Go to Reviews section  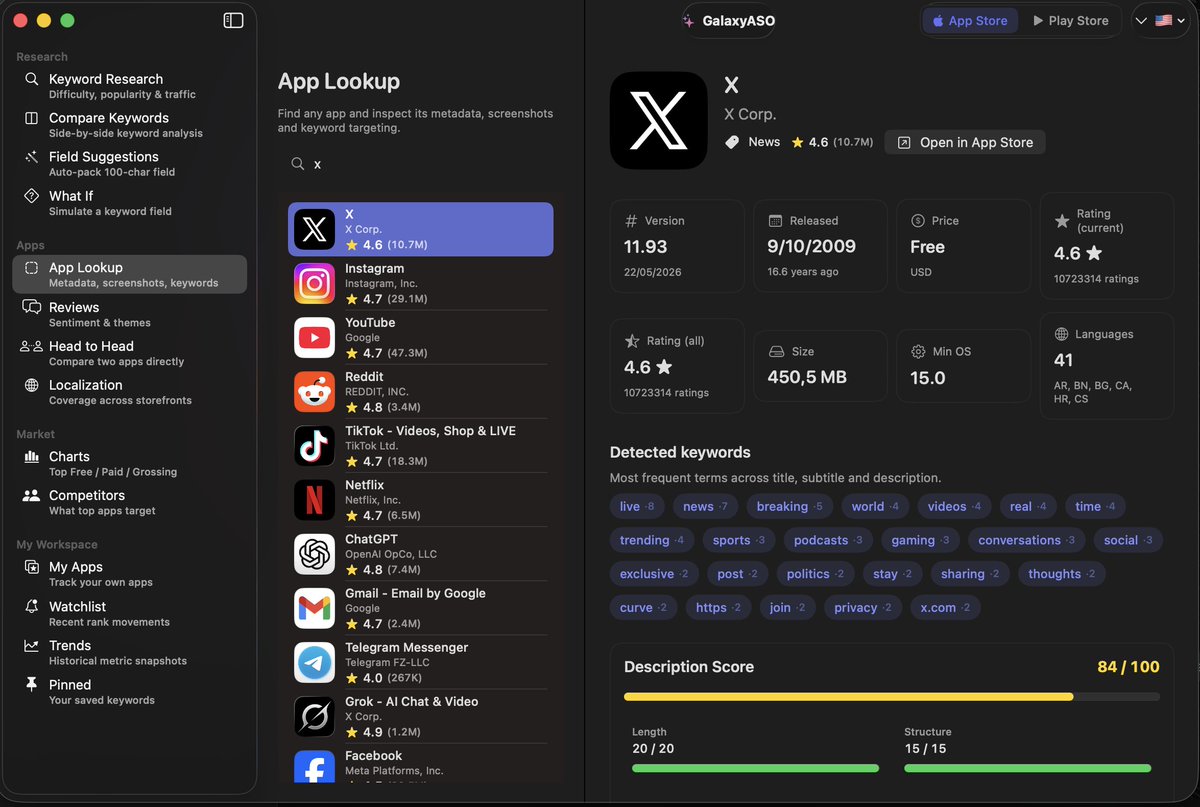click(x=130, y=314)
